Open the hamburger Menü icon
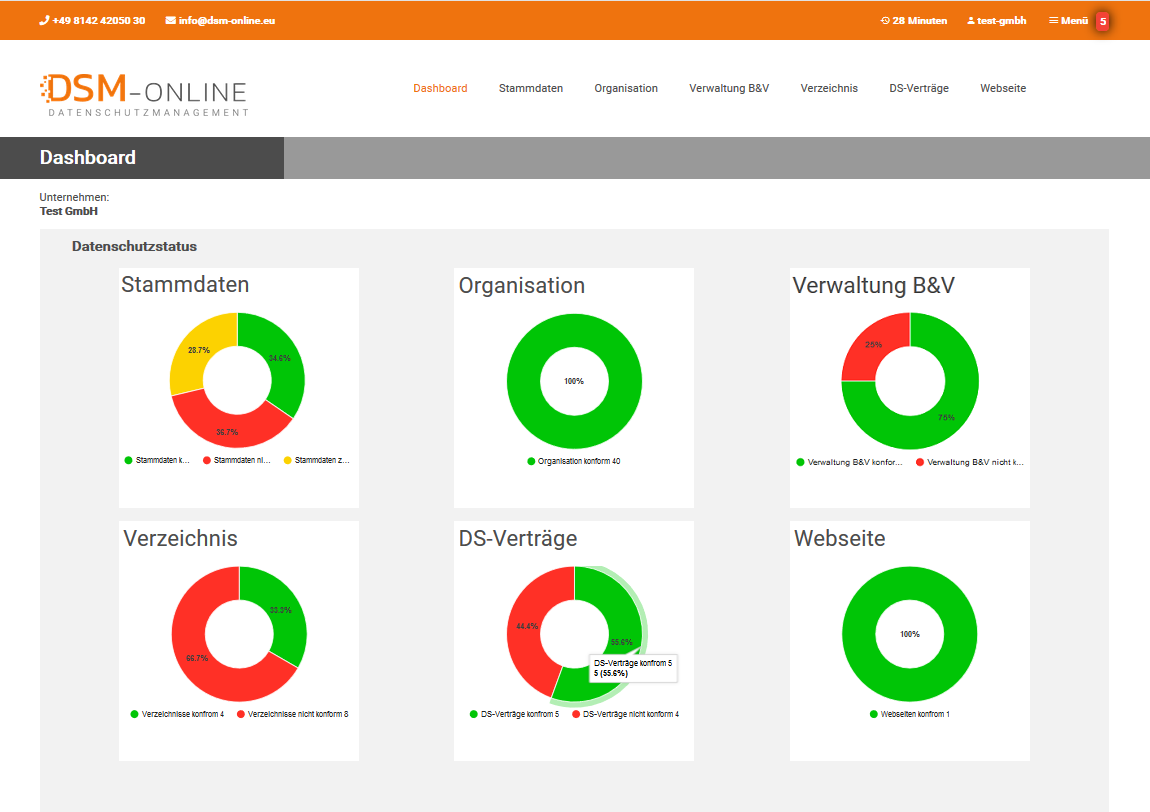 (x=1053, y=20)
